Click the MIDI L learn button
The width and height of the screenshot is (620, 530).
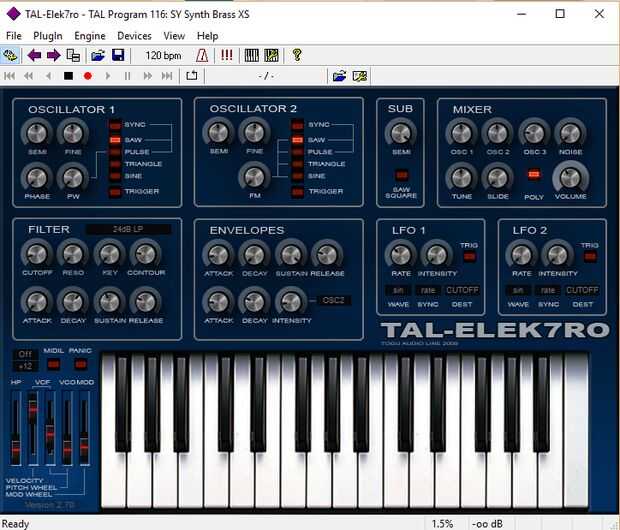54,364
